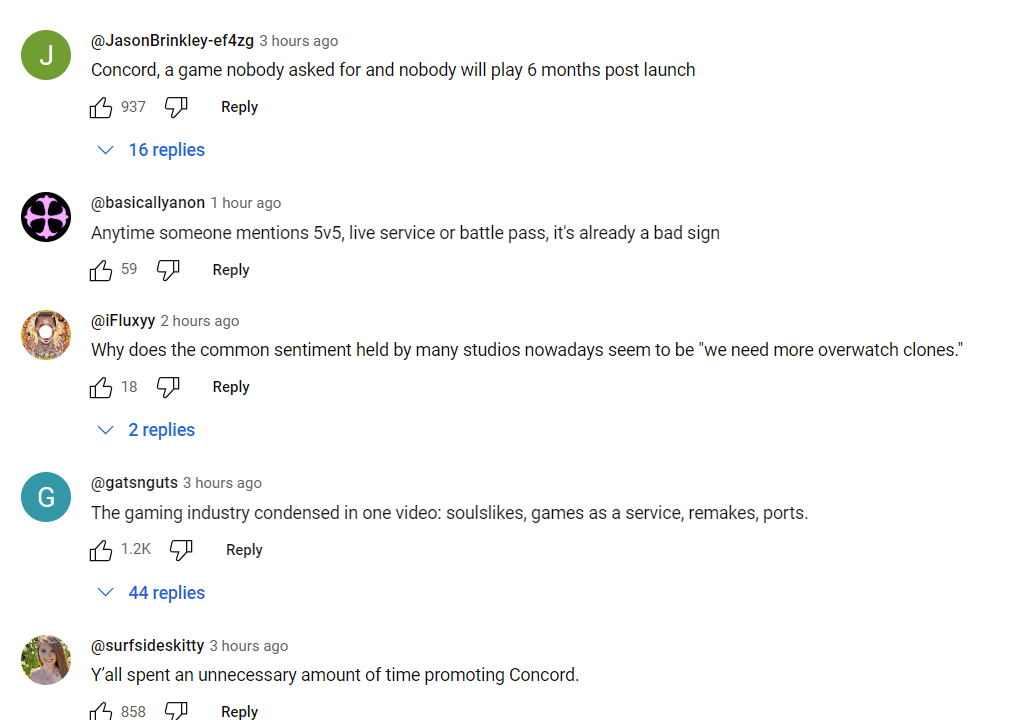Like gatsnguts' gaming industry comment
The height and width of the screenshot is (720, 1009).
pos(101,550)
